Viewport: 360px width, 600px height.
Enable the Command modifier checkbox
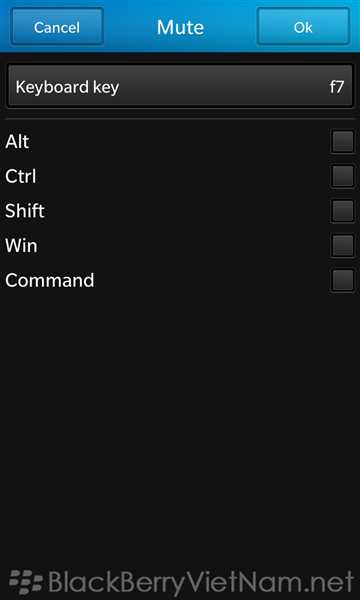pyautogui.click(x=343, y=280)
